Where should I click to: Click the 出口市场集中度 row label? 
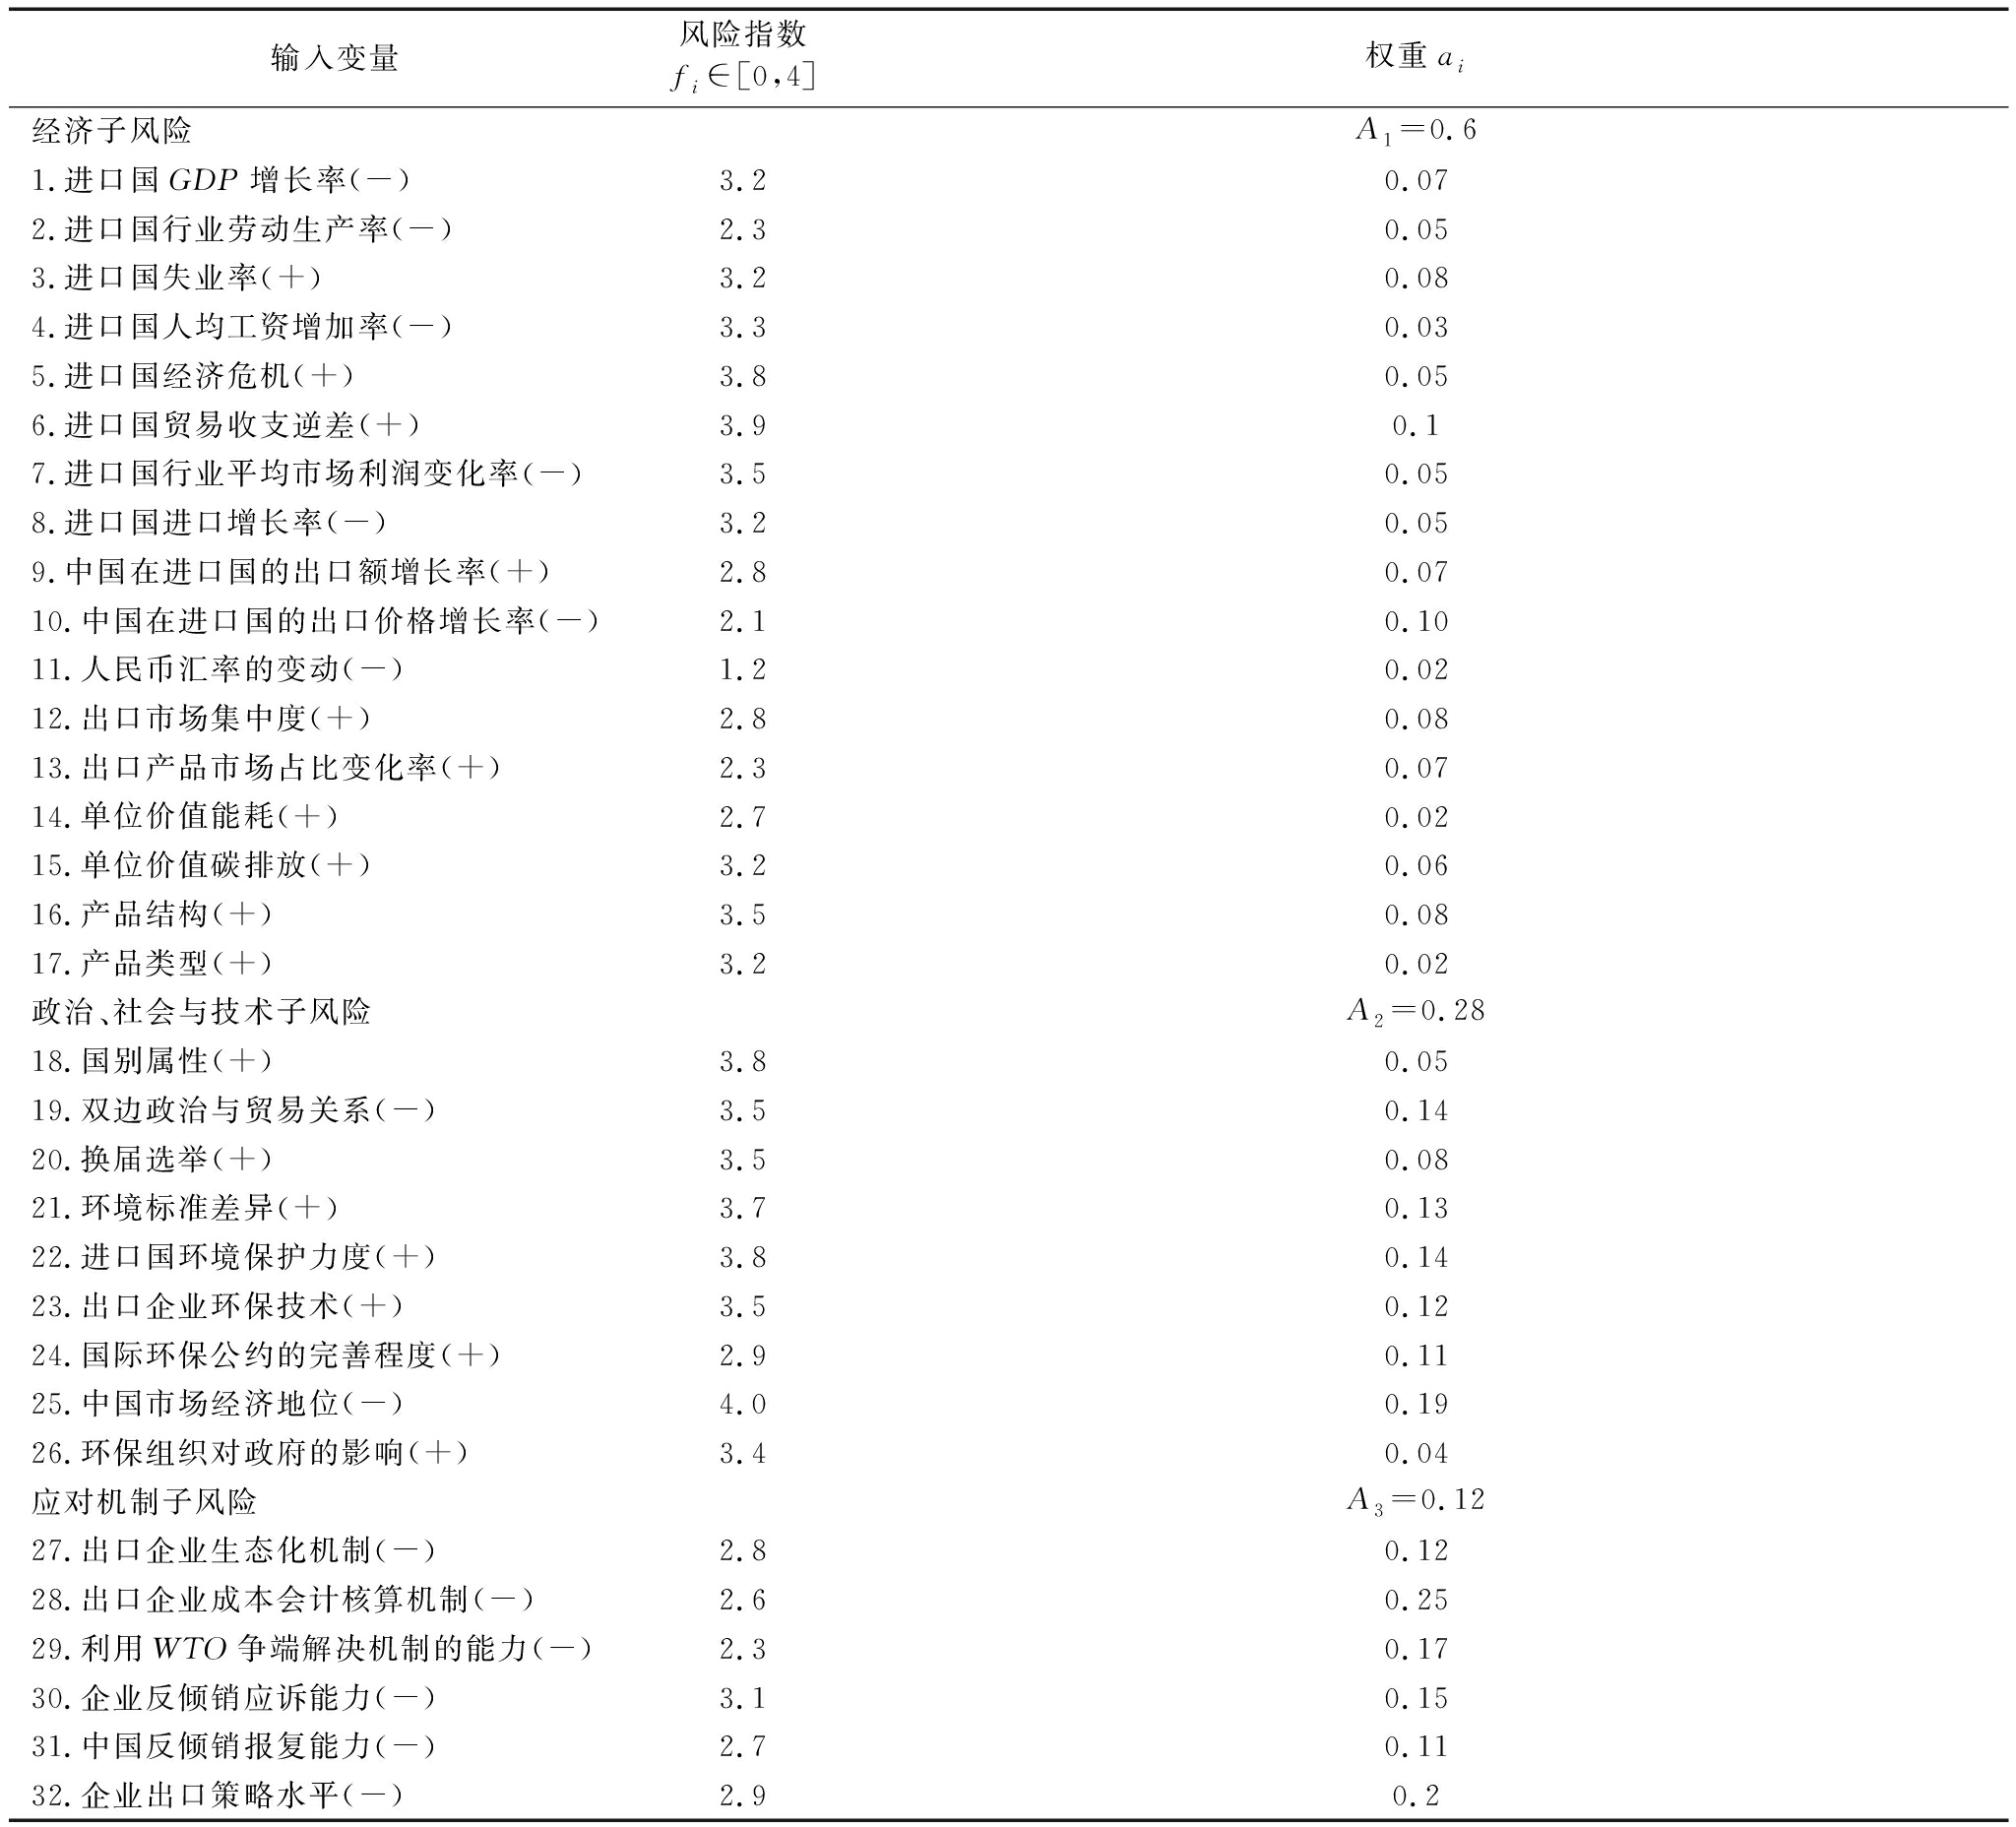pyautogui.click(x=201, y=718)
